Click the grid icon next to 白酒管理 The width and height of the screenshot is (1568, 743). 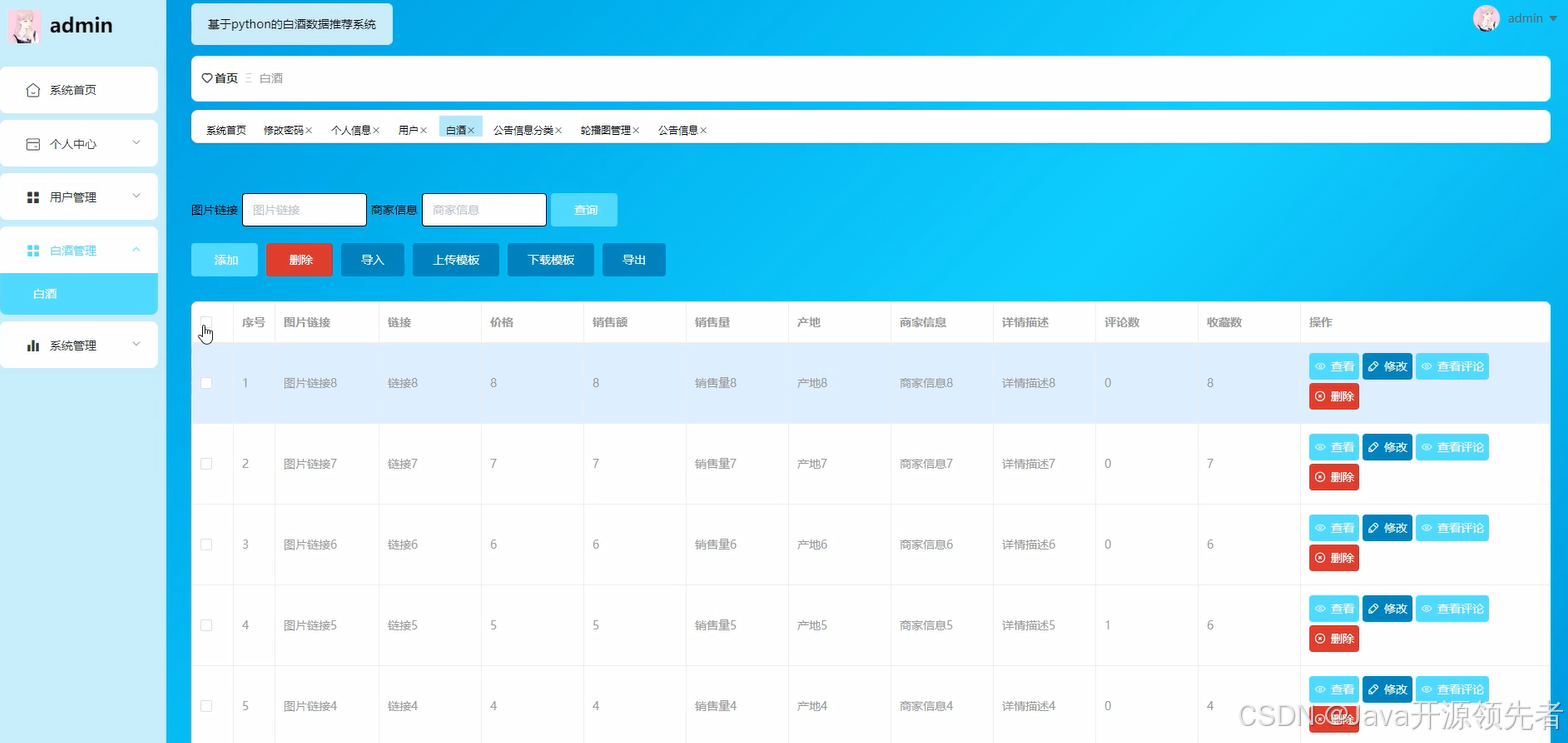point(33,250)
